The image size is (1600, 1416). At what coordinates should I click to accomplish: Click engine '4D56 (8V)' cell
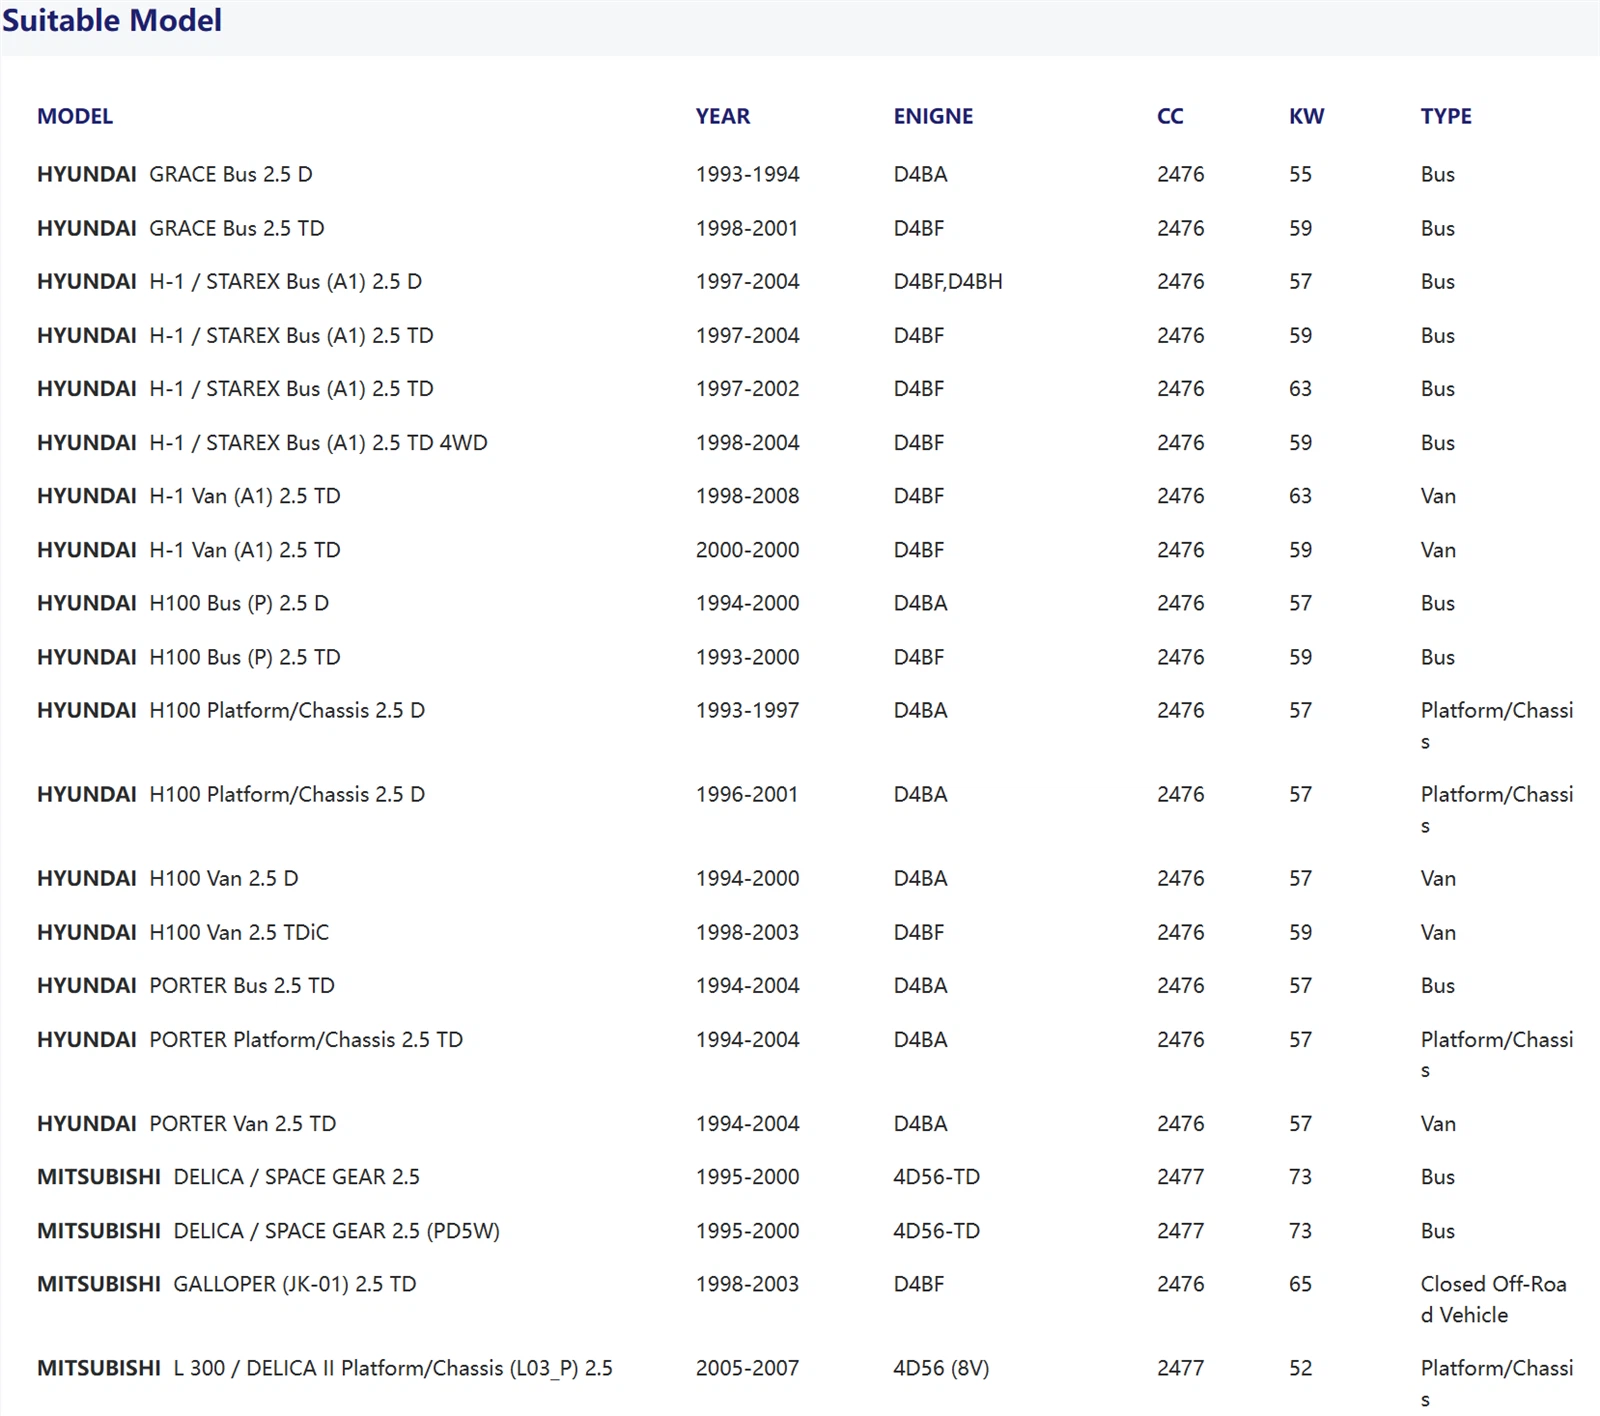[941, 1368]
